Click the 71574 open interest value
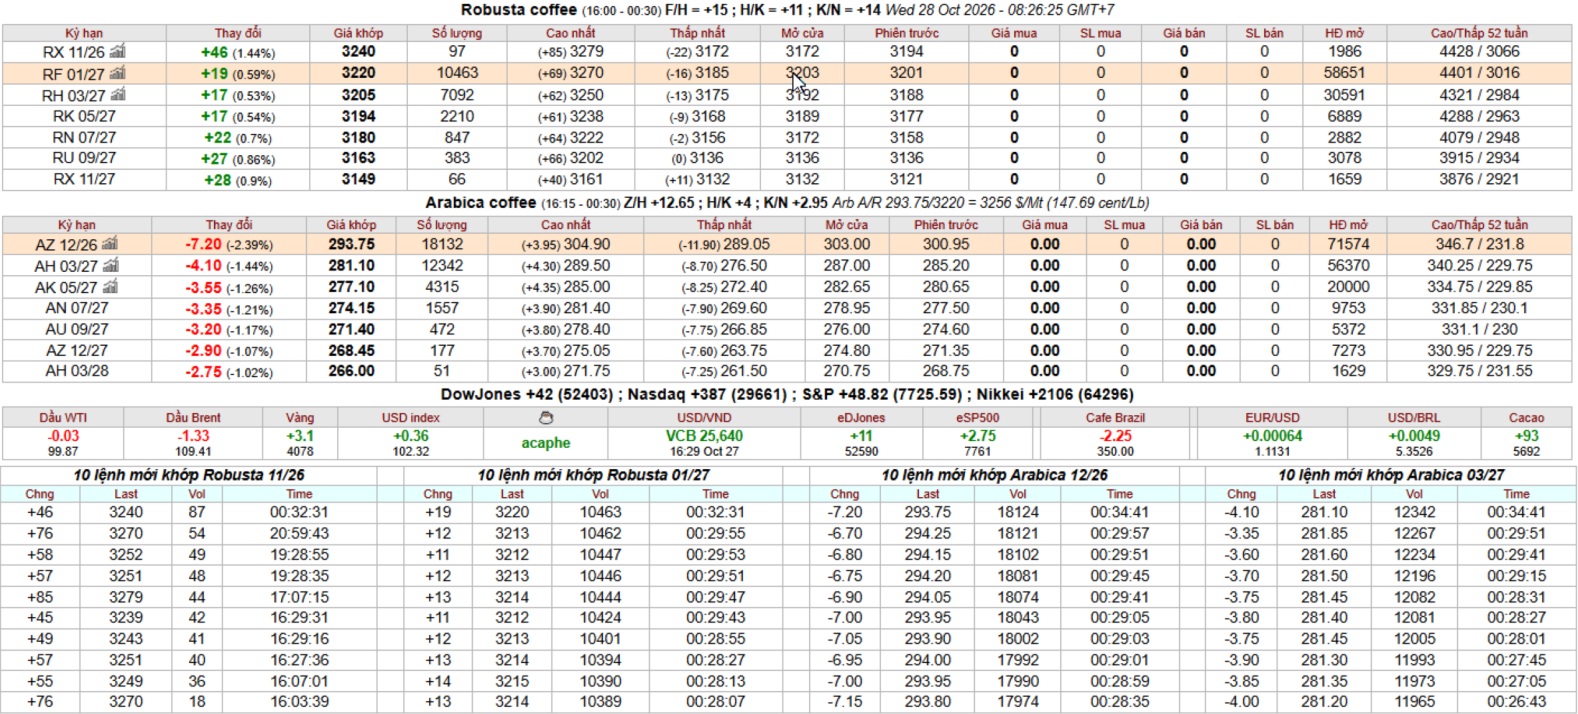Screen dimensions: 1578x714 pyautogui.click(x=1348, y=244)
